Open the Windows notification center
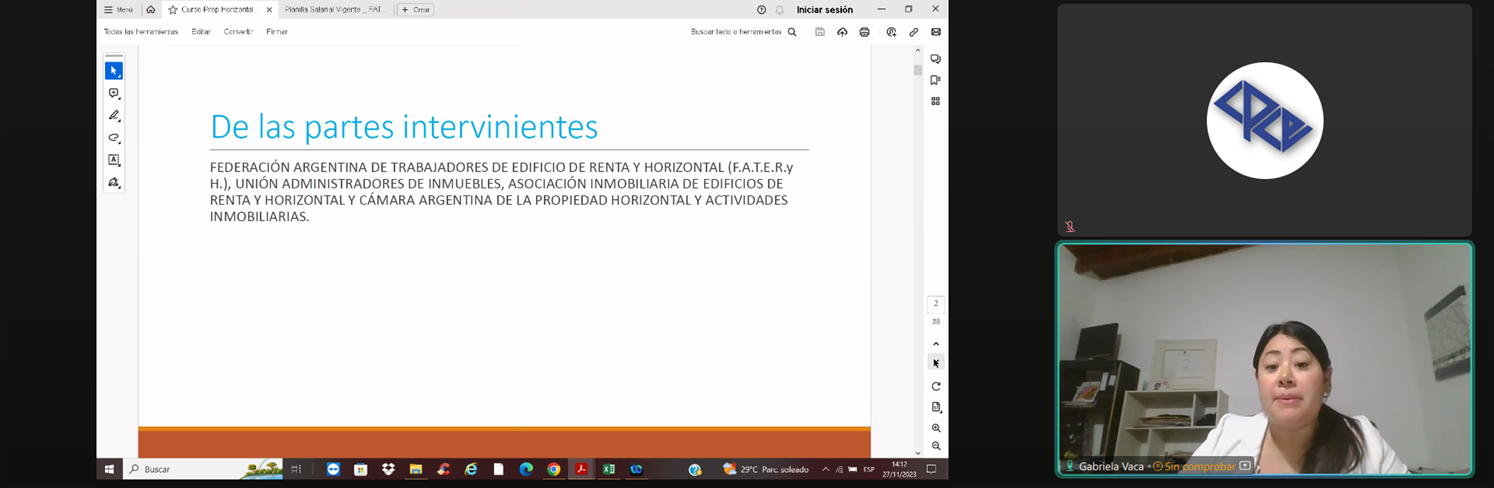 pos(932,469)
